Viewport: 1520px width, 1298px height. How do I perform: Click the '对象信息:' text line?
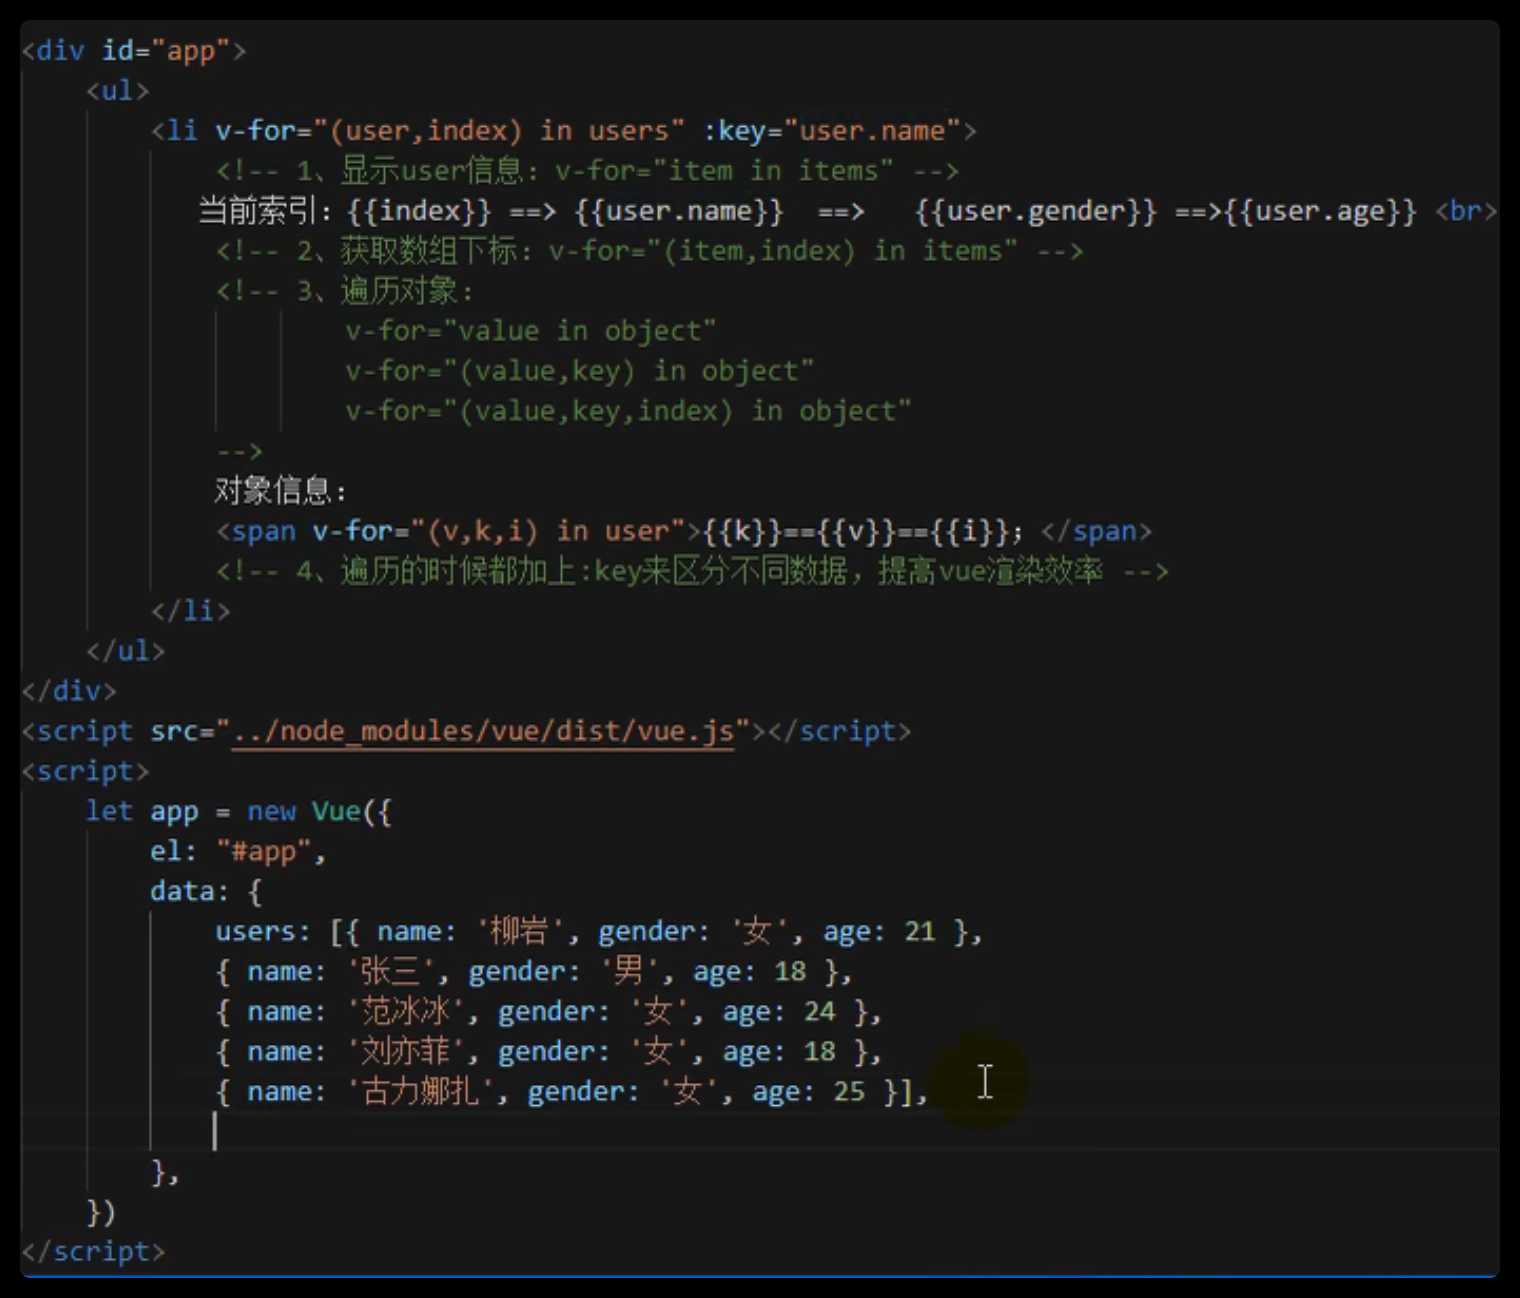tap(281, 490)
